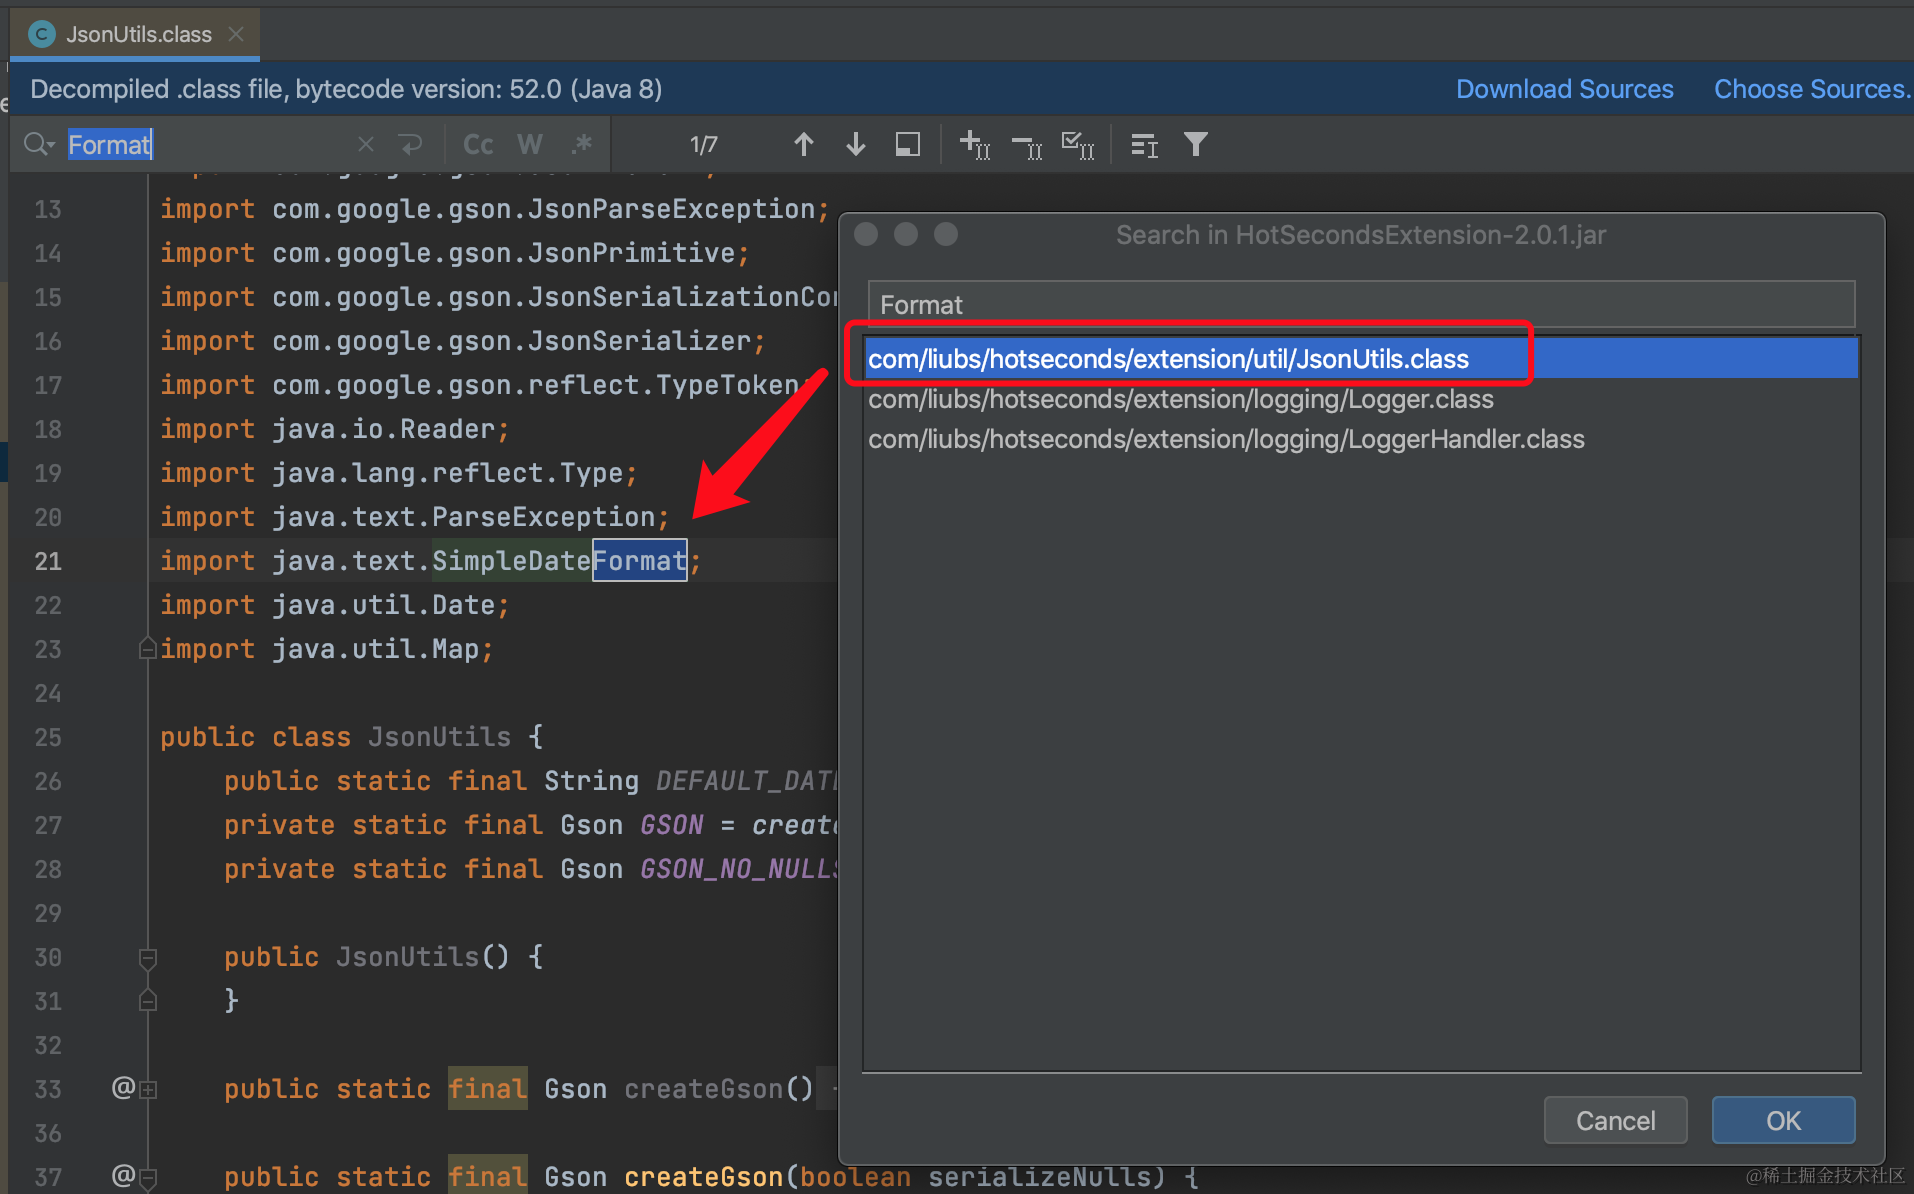Image resolution: width=1914 pixels, height=1194 pixels.
Task: Click the Choose Sources link
Action: point(1811,89)
